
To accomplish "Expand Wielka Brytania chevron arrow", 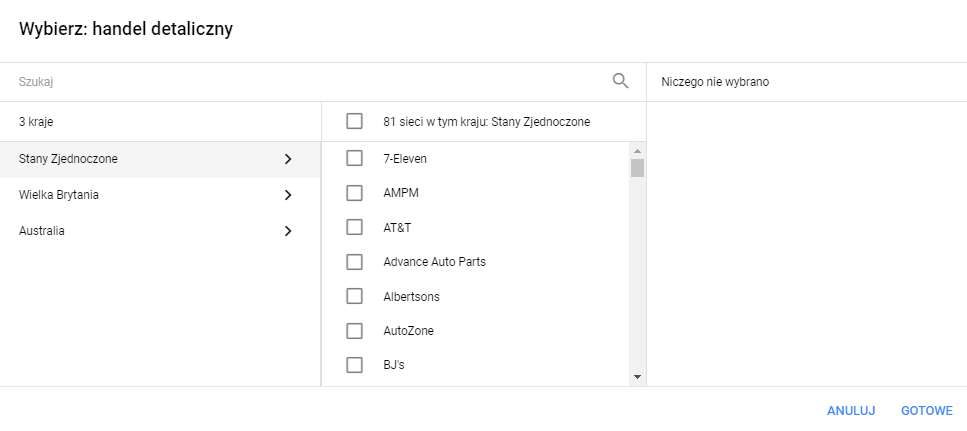I will pos(288,195).
